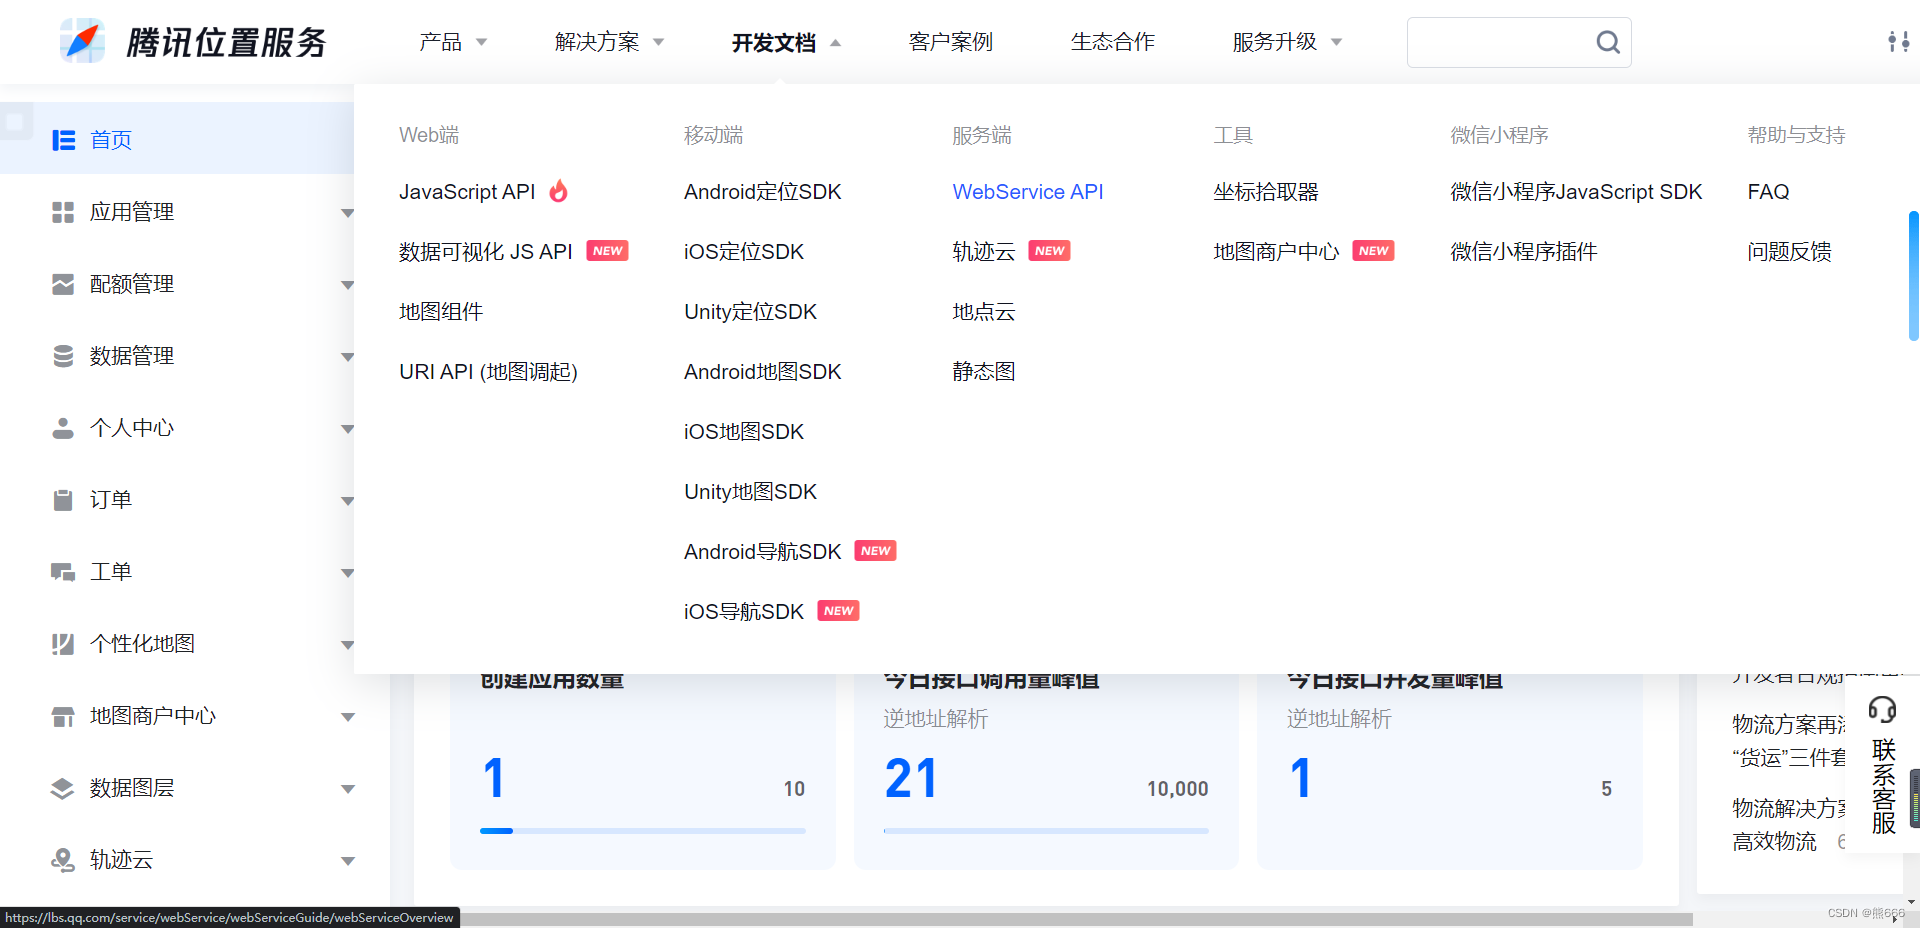This screenshot has height=928, width=1920.
Task: Expand the 应用管理 sidebar arrow
Action: (348, 213)
